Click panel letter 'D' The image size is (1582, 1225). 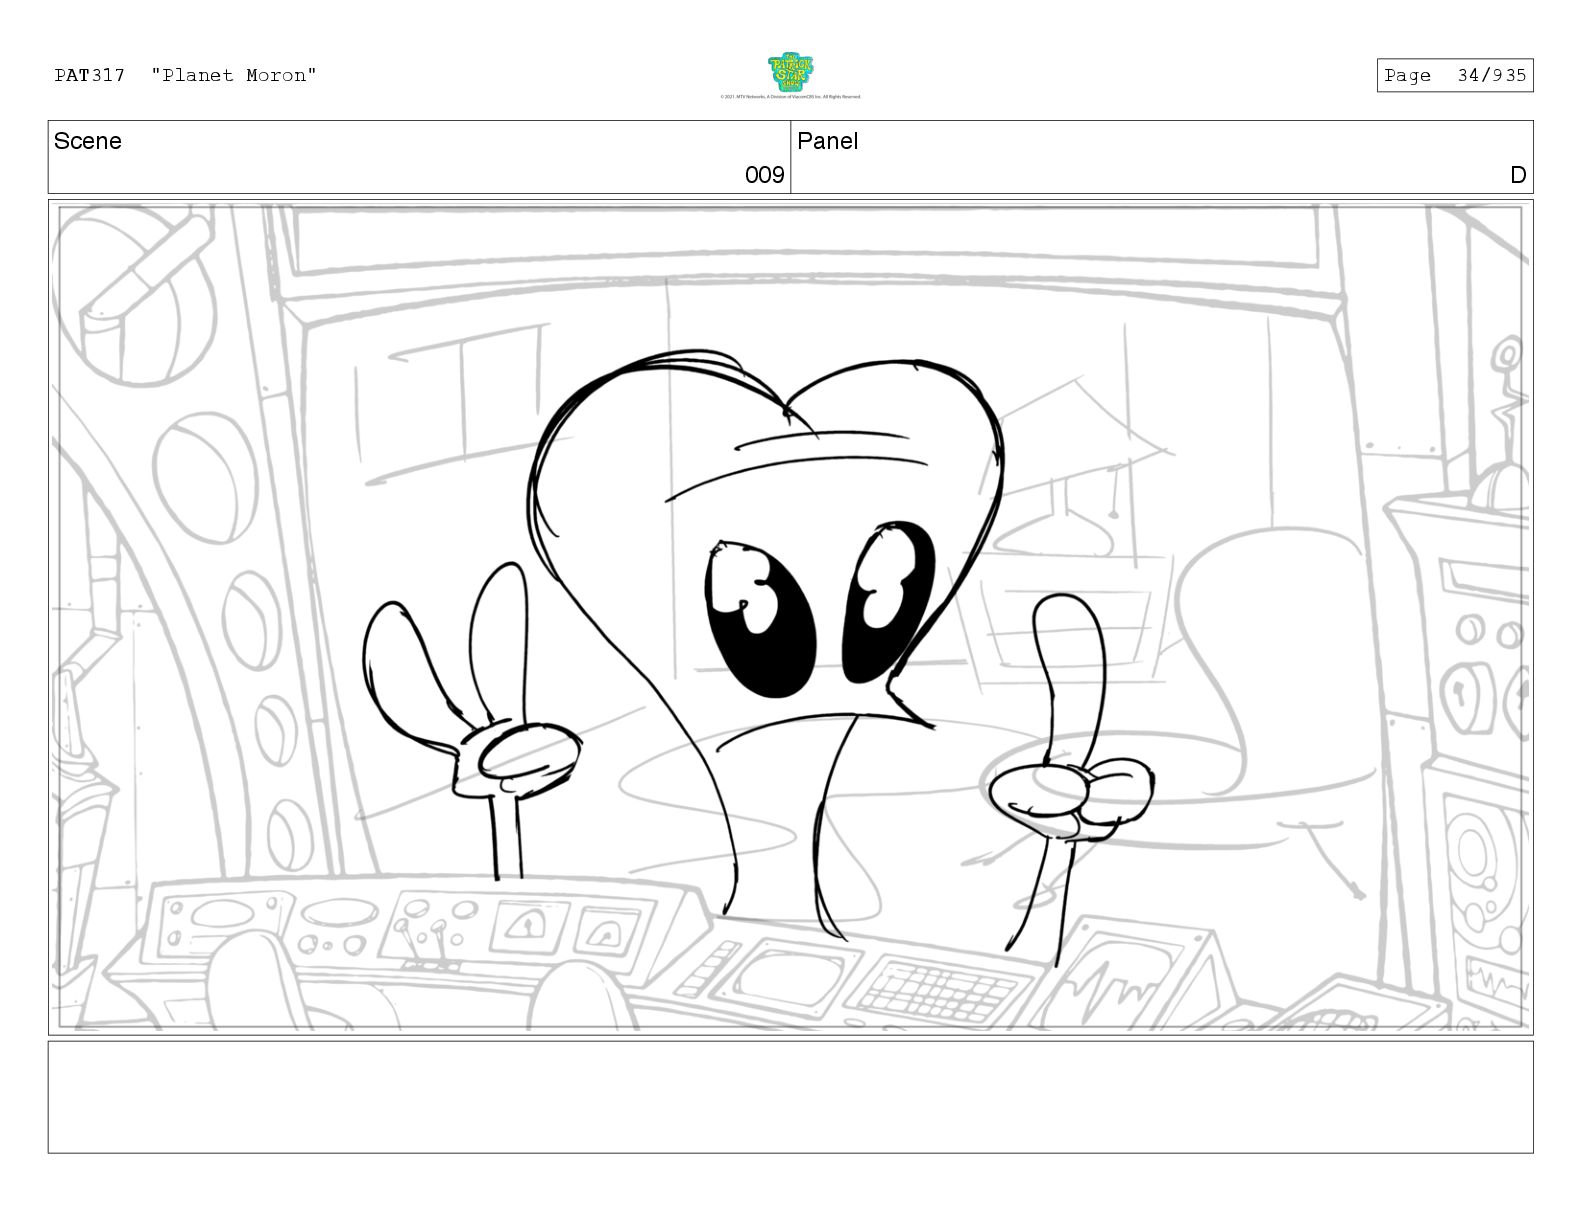pos(1517,175)
